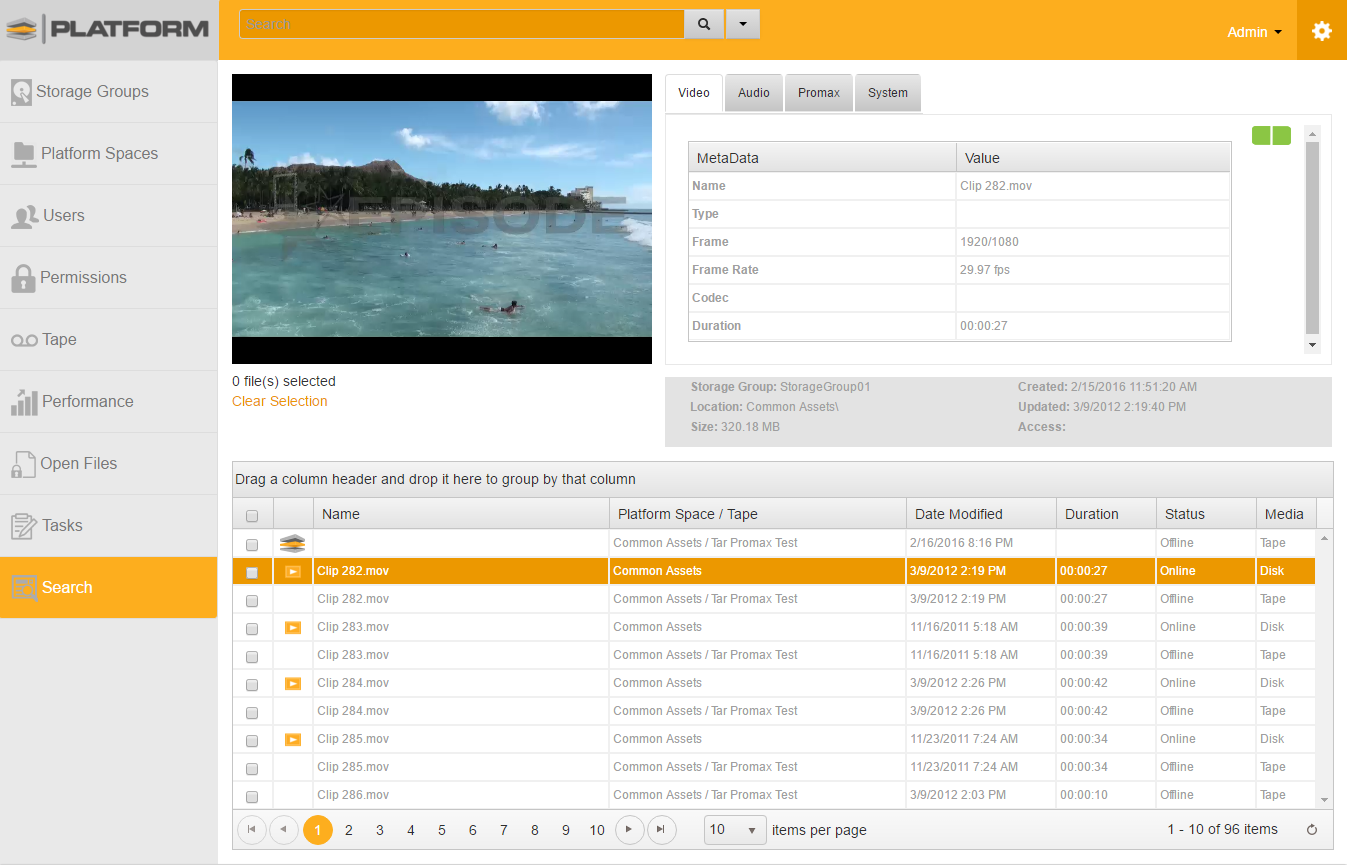The image size is (1347, 865).
Task: Click the play icon for Clip 285.mov
Action: tap(293, 740)
